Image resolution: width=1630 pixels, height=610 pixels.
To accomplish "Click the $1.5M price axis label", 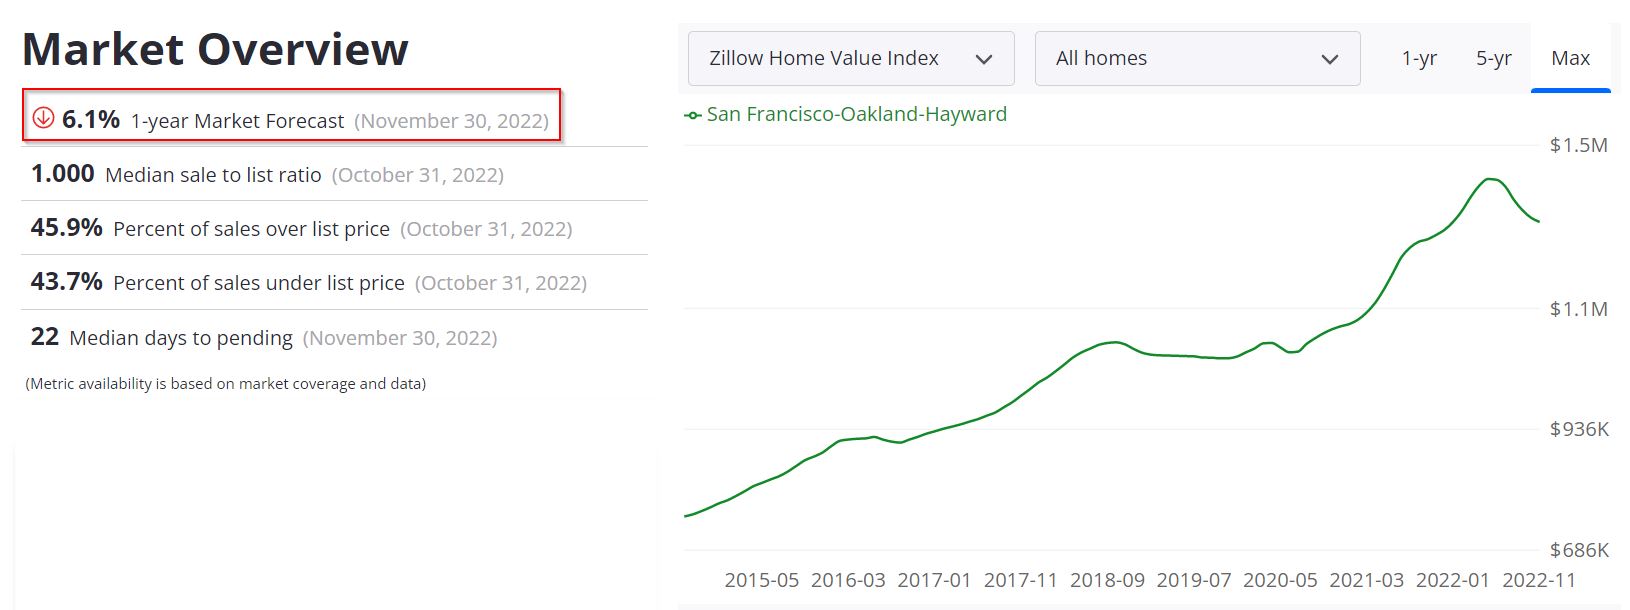I will coord(1577,143).
